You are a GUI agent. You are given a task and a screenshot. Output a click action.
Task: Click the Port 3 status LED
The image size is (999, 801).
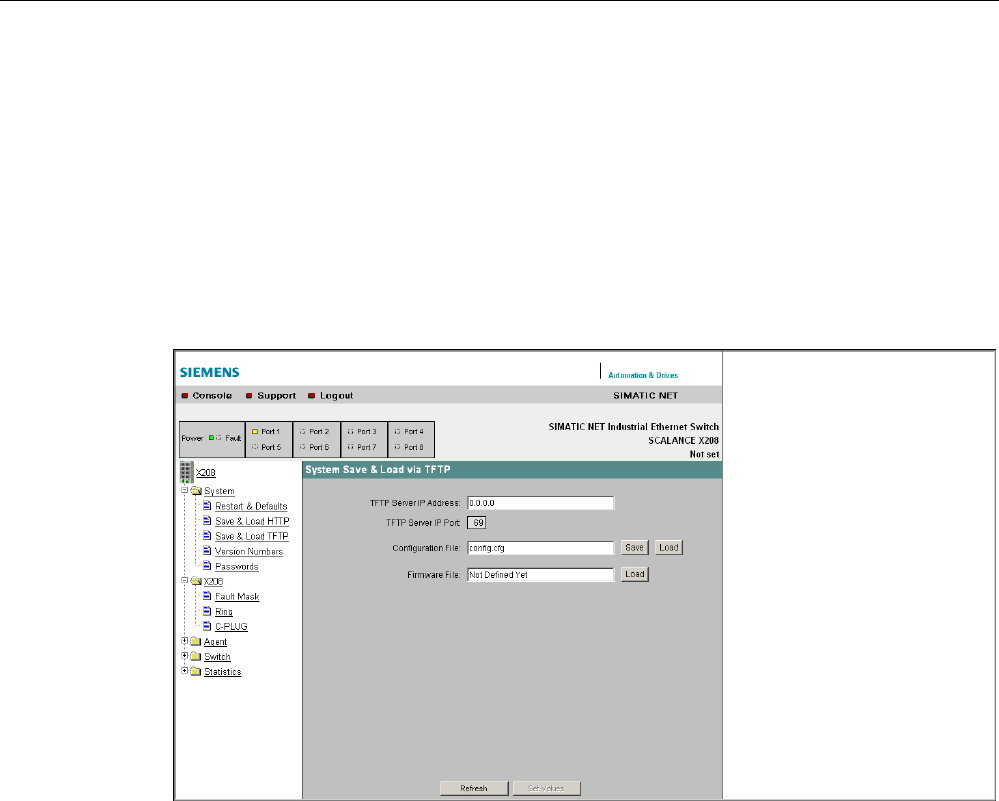click(350, 431)
